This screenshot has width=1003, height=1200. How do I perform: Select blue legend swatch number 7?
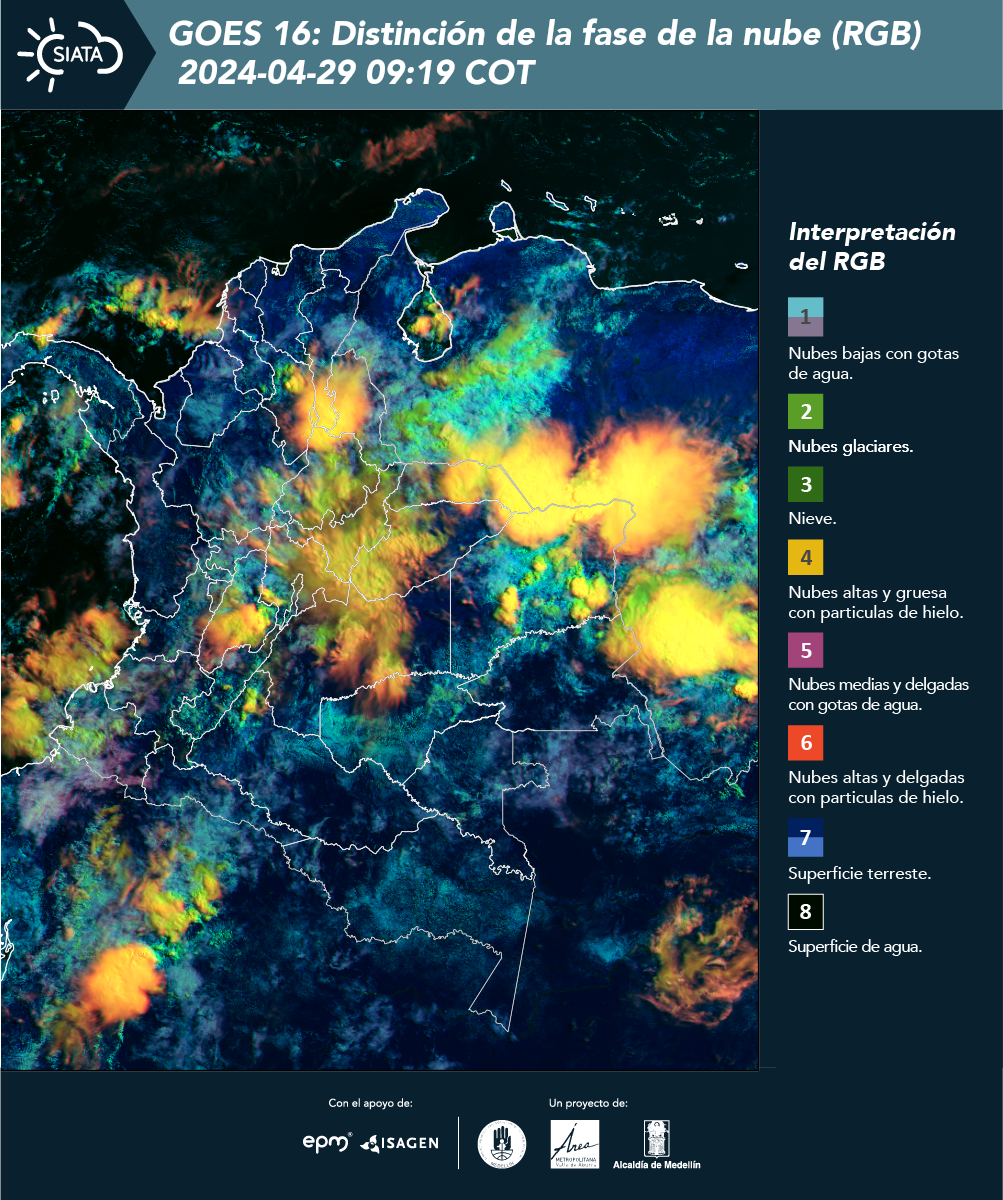(806, 838)
